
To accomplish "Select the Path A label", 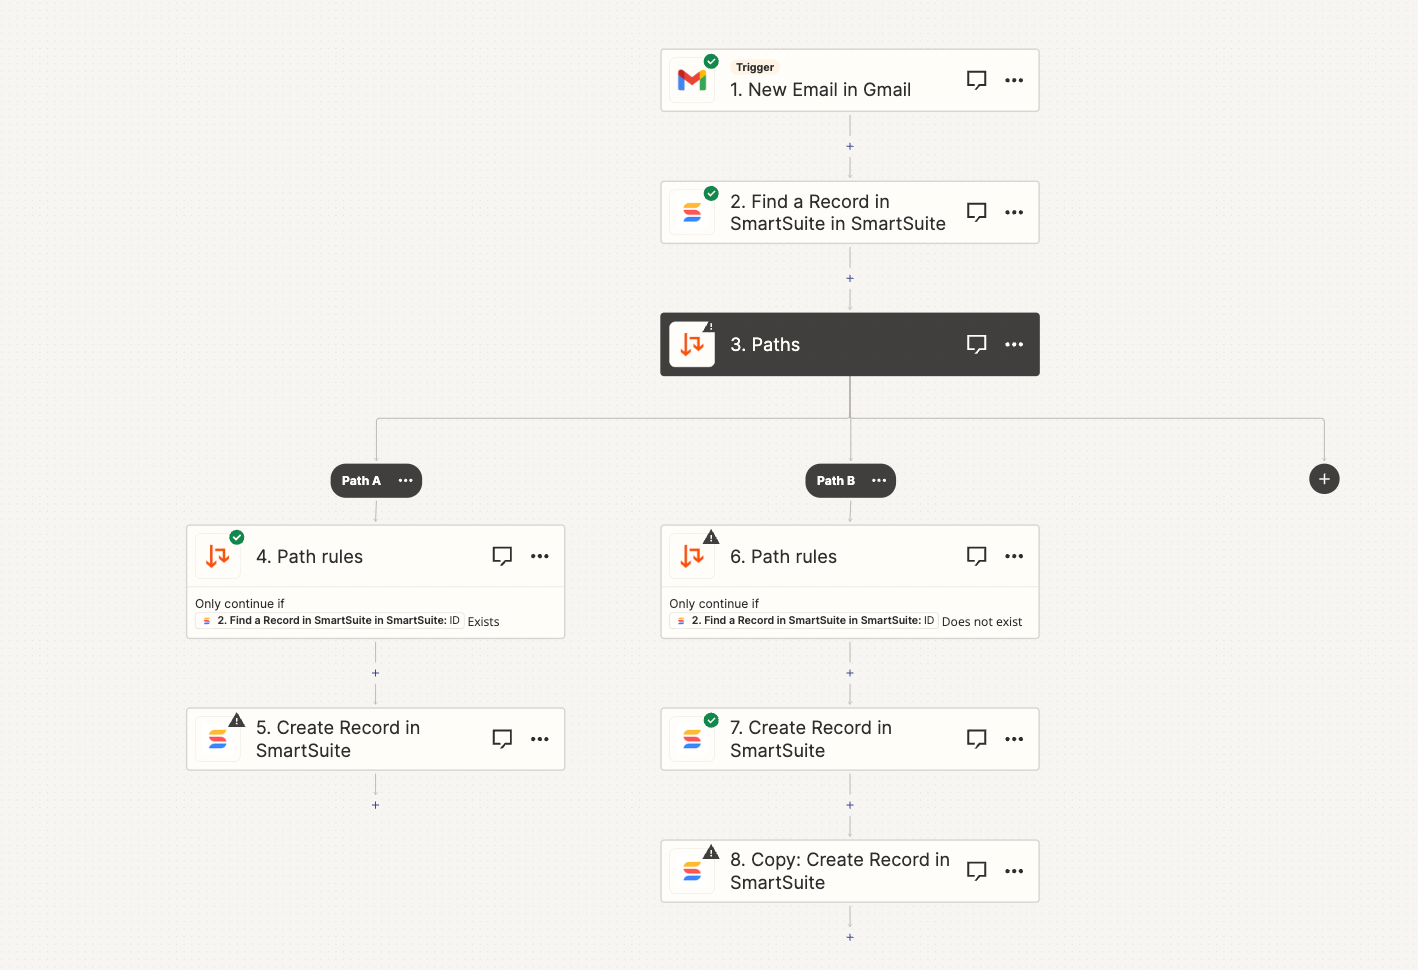I will [360, 481].
